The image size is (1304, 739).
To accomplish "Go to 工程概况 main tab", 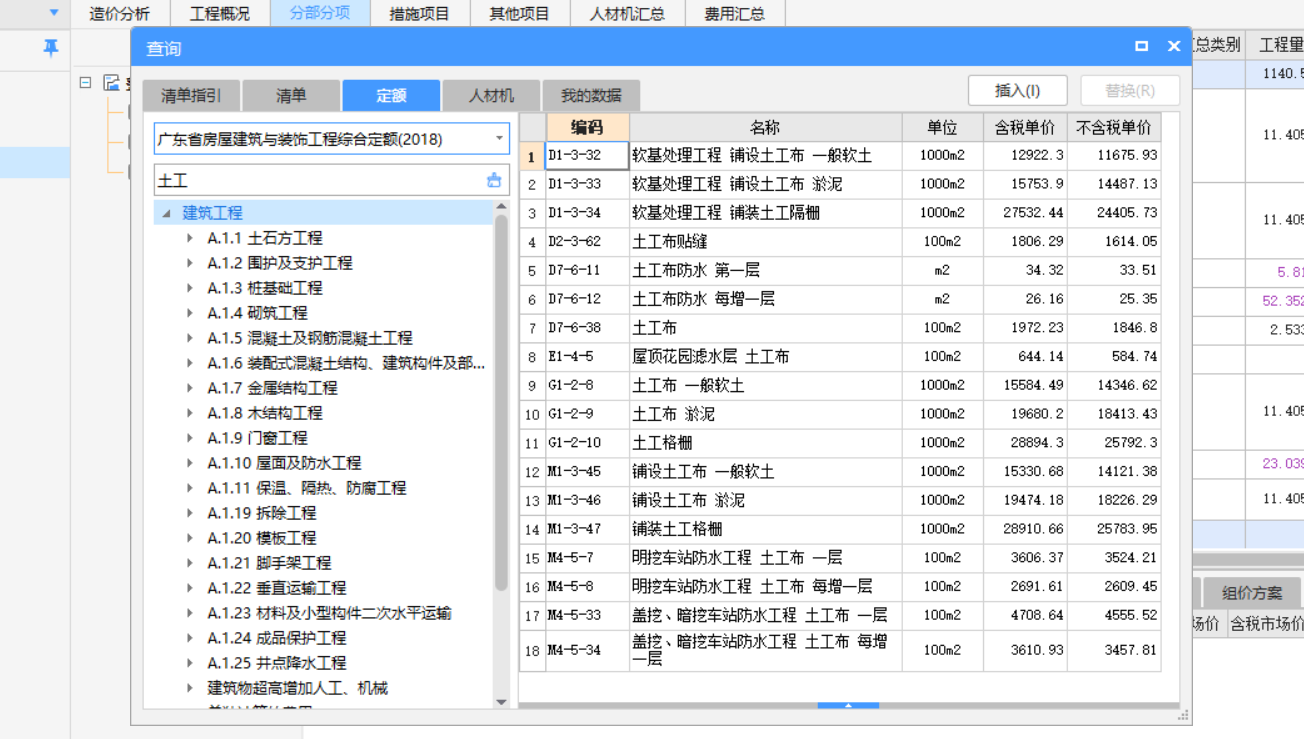I will point(220,13).
